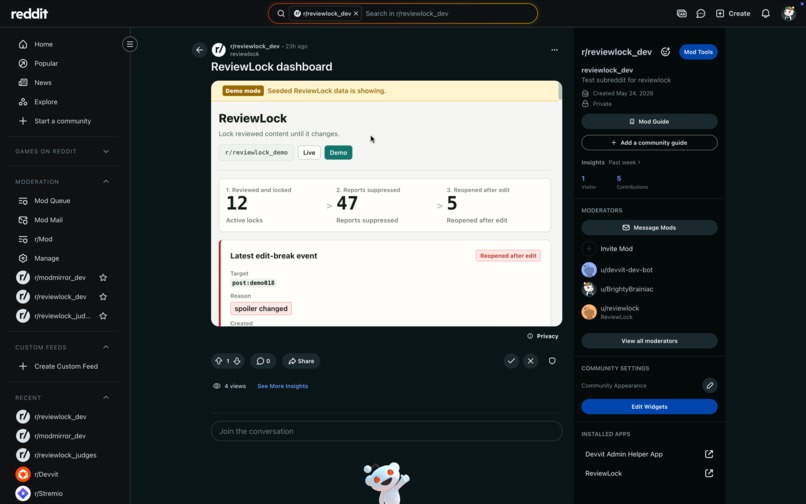Click the community emoji status icon
806x504 pixels.
point(665,52)
